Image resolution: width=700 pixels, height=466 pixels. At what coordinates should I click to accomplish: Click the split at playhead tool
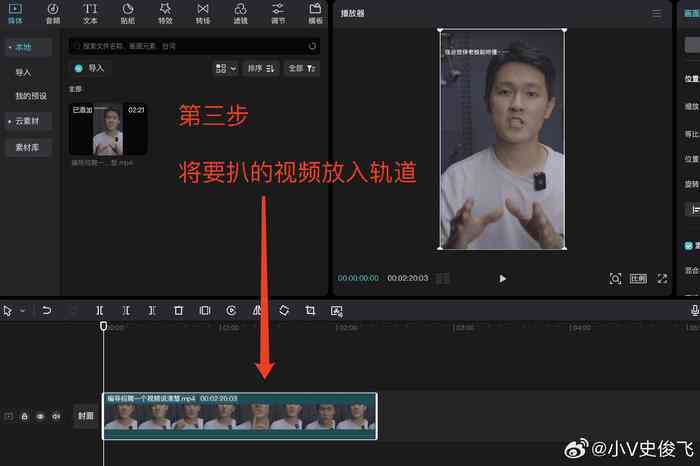pyautogui.click(x=100, y=310)
